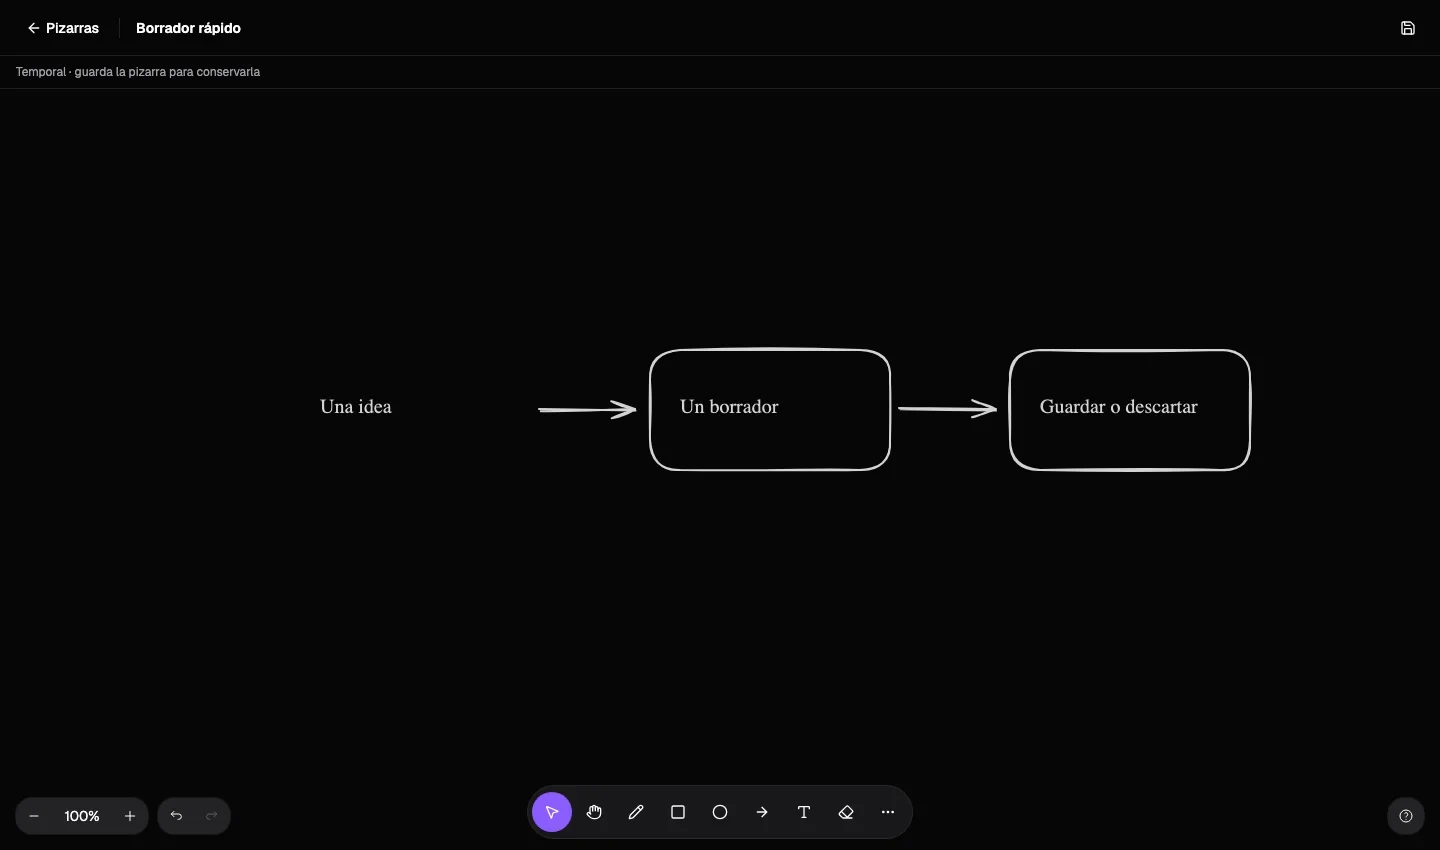
Task: Click the board title Borrador rápido
Action: point(188,28)
